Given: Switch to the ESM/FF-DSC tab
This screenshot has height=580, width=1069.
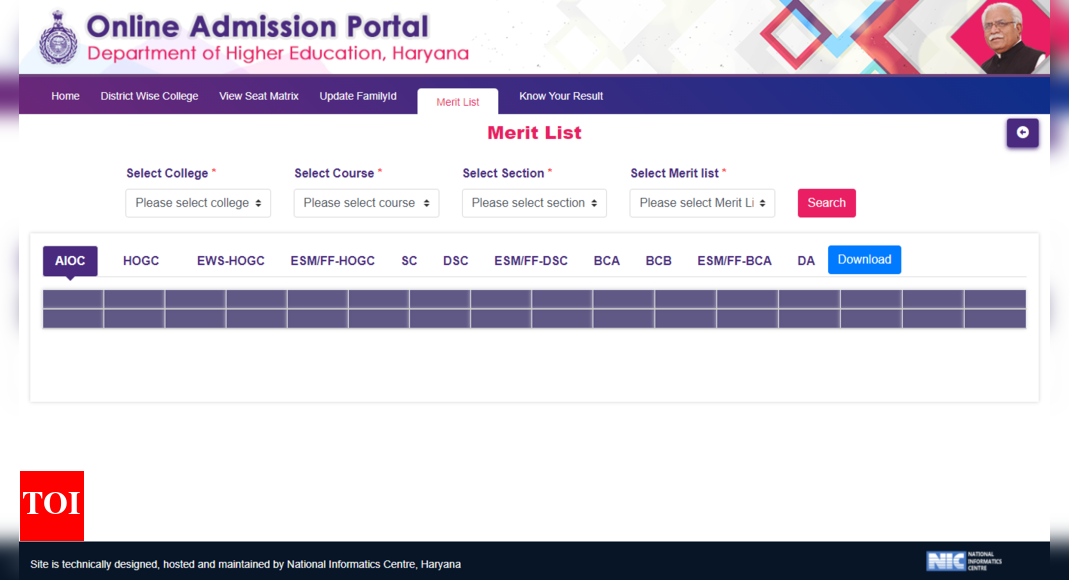Looking at the screenshot, I should pos(530,261).
